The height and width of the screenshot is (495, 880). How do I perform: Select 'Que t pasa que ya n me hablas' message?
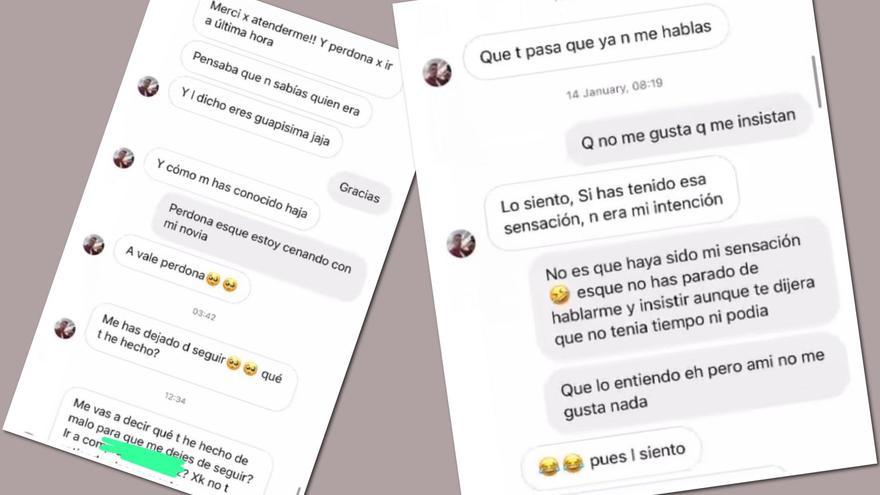(x=595, y=41)
